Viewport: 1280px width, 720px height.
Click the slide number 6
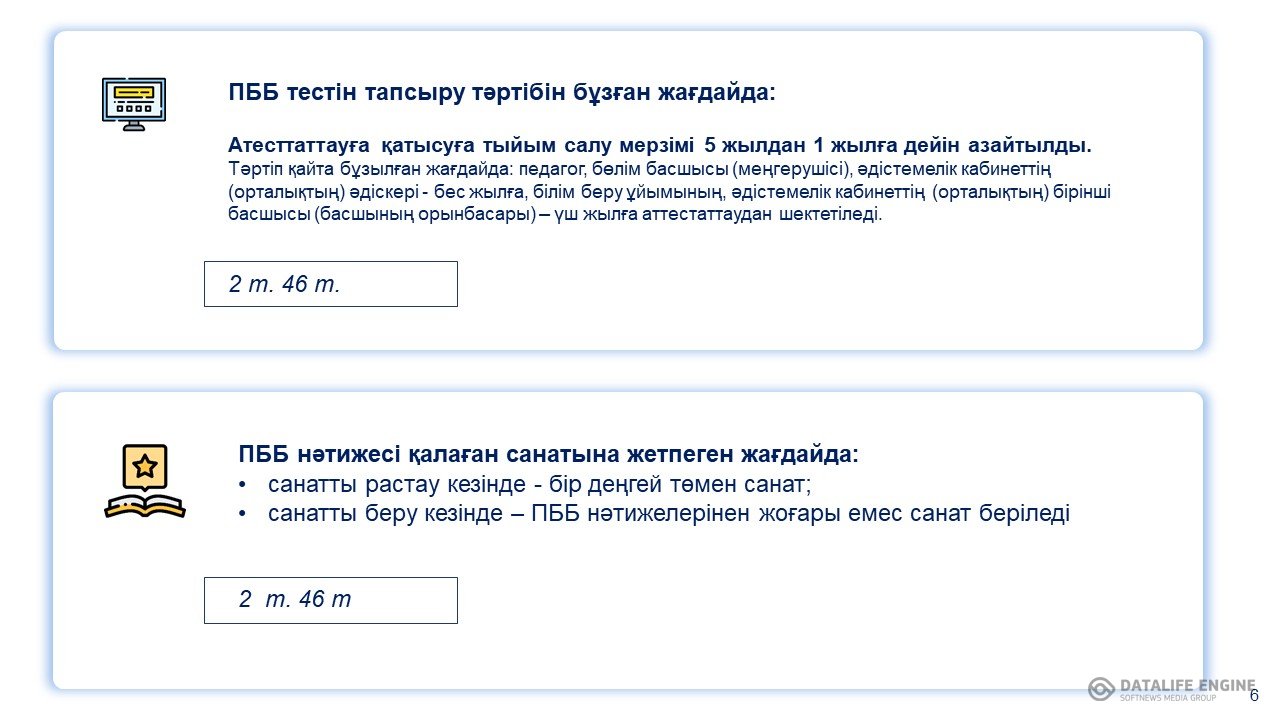1254,696
